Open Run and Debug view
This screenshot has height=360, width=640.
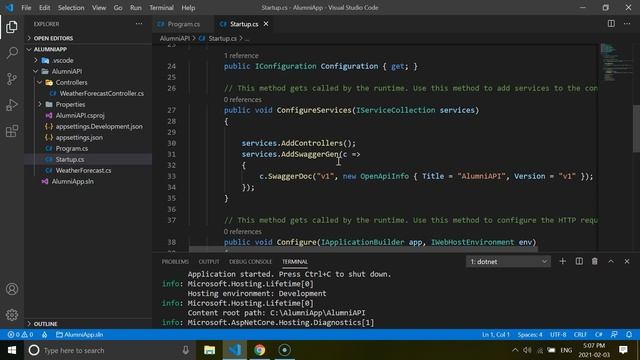click(x=12, y=105)
